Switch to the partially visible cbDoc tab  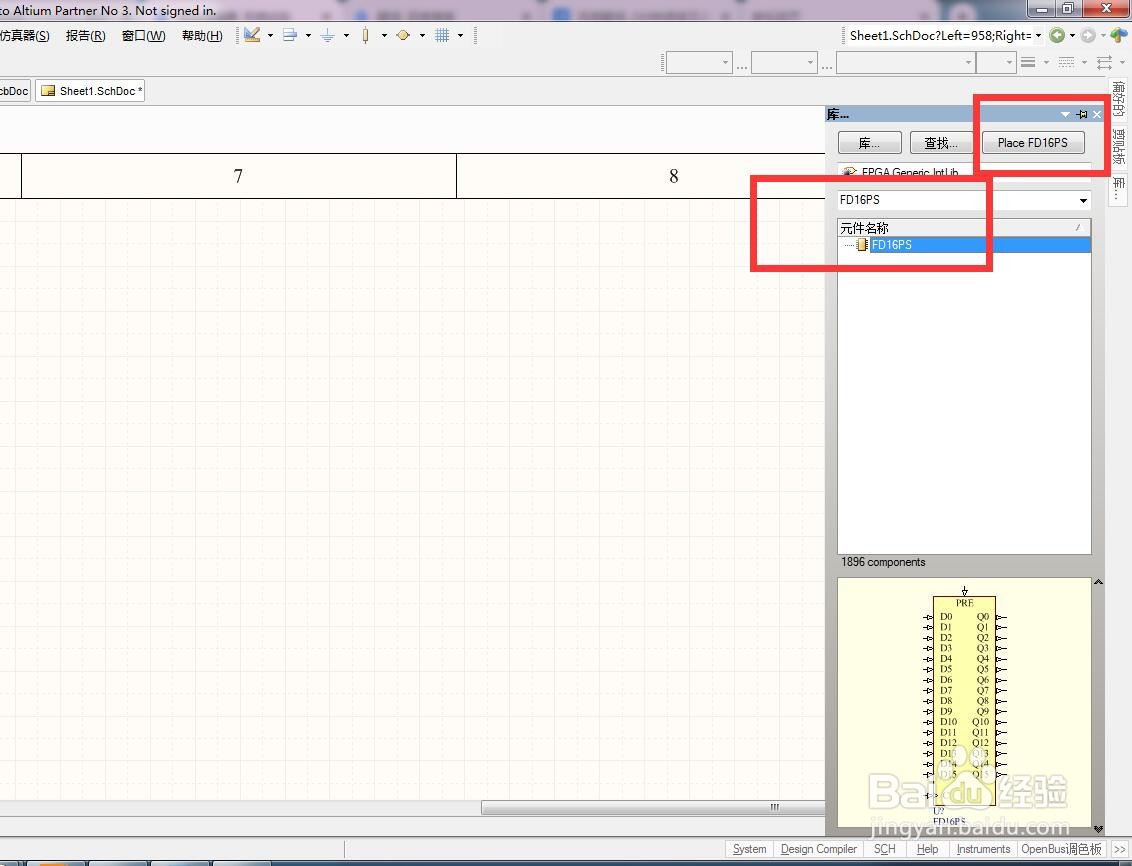click(x=14, y=91)
